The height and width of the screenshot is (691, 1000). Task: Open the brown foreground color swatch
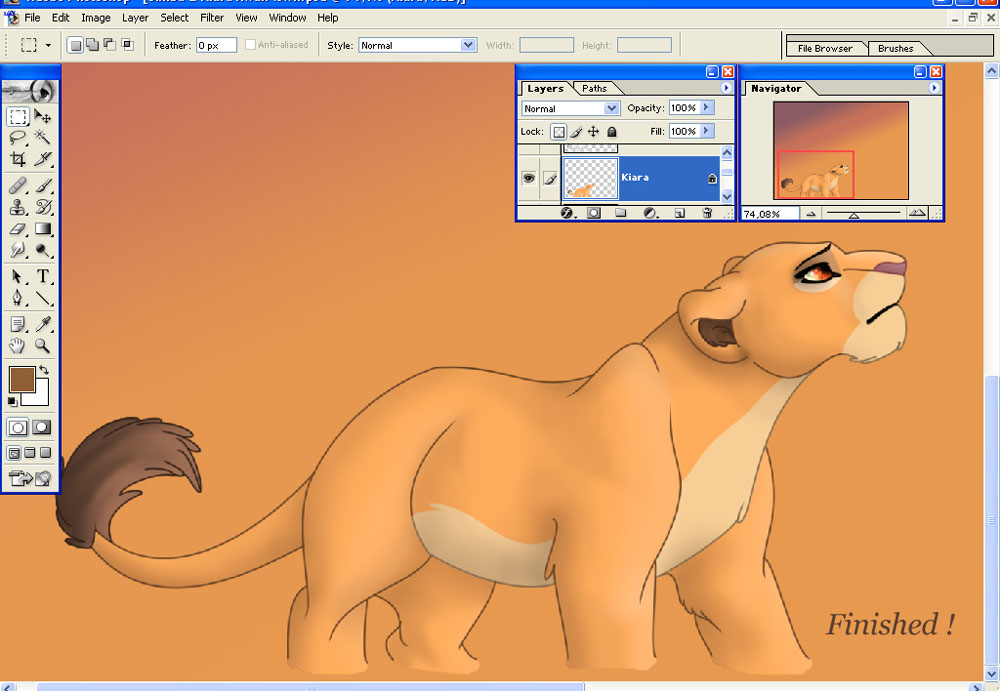click(x=22, y=379)
